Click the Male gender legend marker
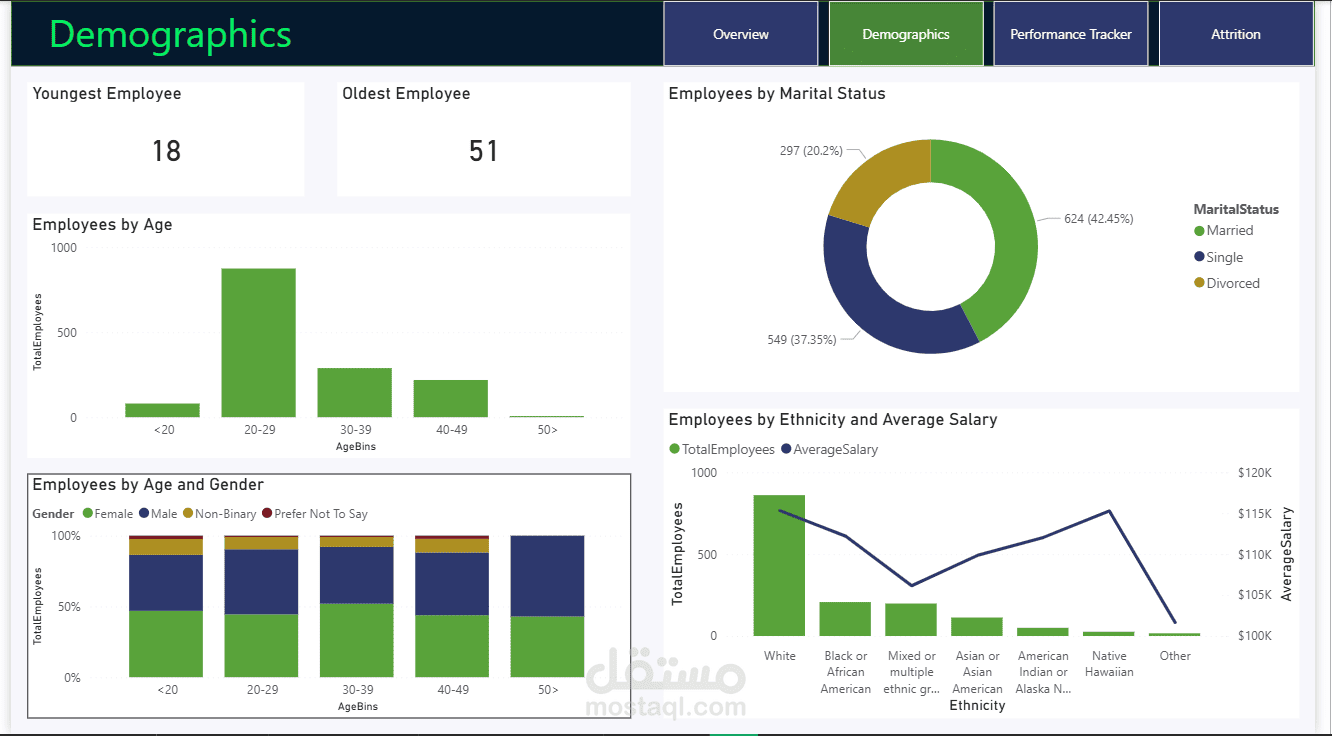 point(144,514)
